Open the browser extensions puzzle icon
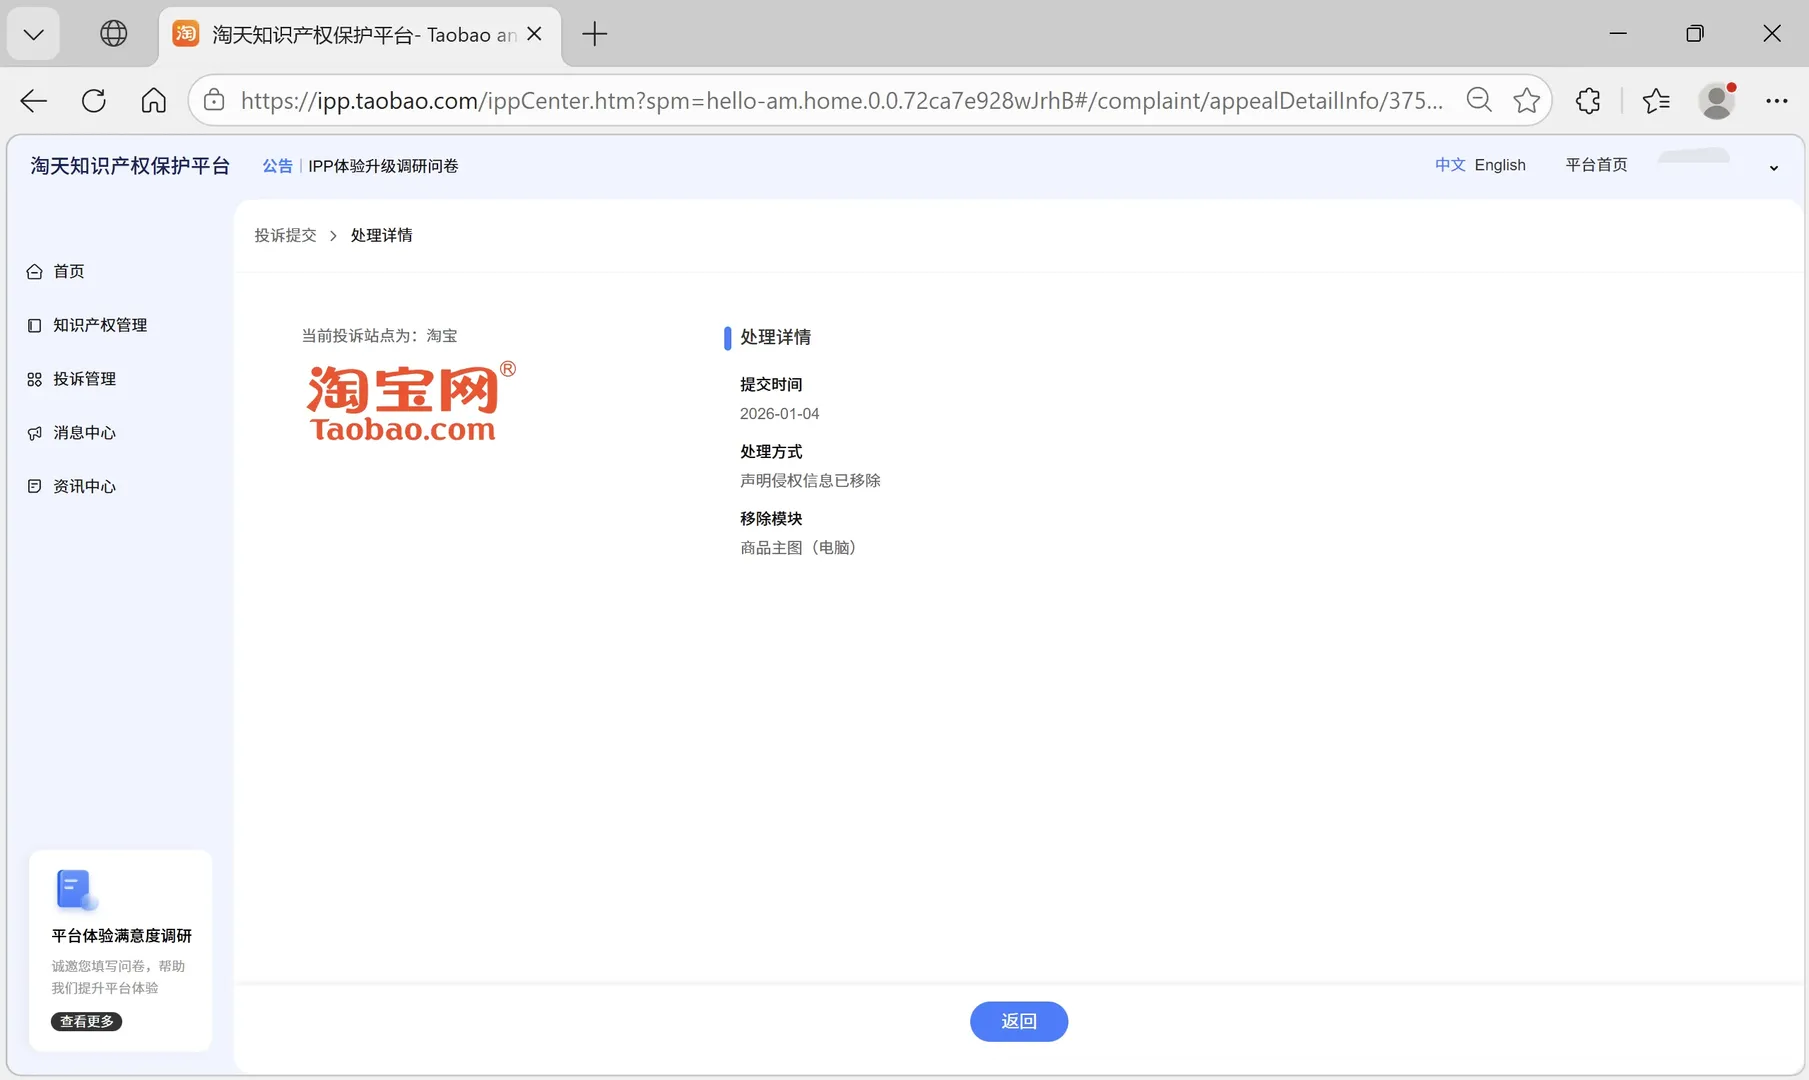Image resolution: width=1809 pixels, height=1080 pixels. (x=1588, y=100)
